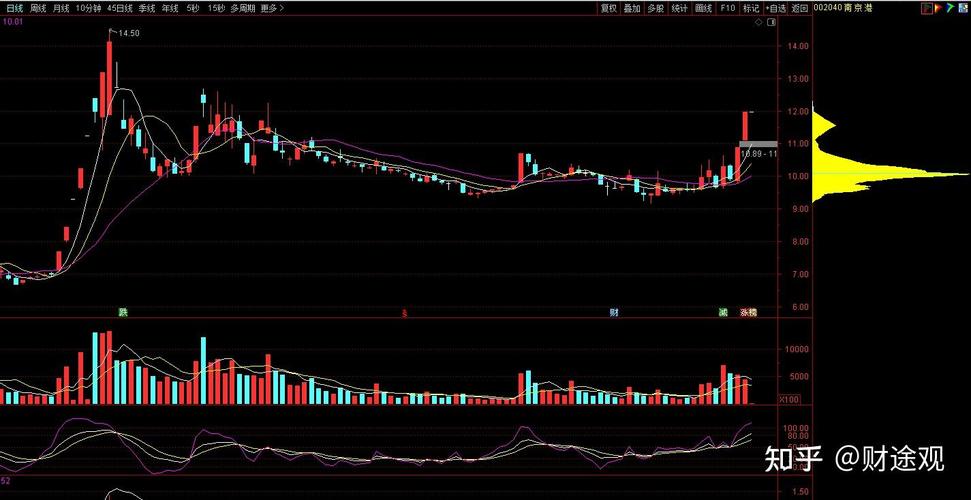The height and width of the screenshot is (500, 971).
Task: Toggle 叠加 overlay mode
Action: pos(631,8)
